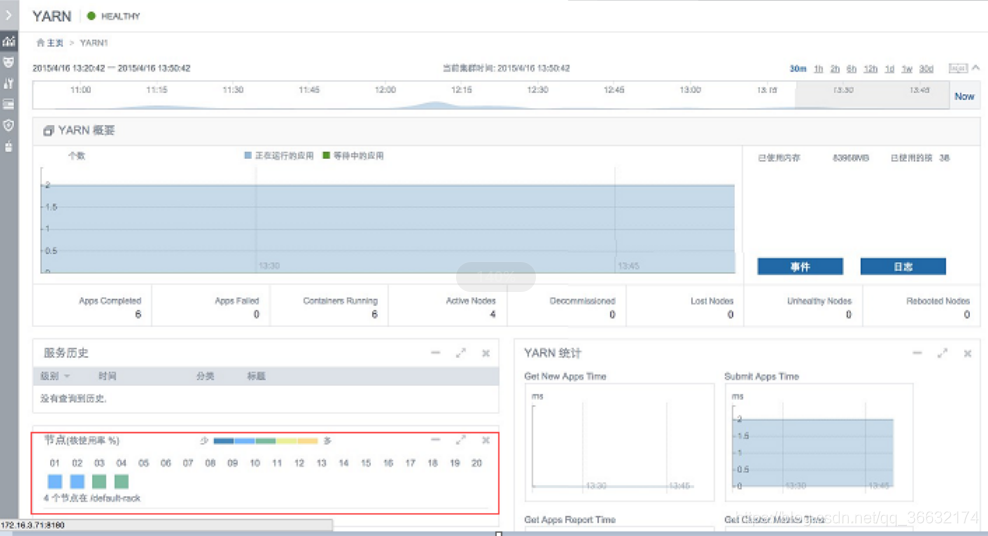Viewport: 988px width, 536px height.
Task: Open the 日志 logs button
Action: (x=903, y=266)
